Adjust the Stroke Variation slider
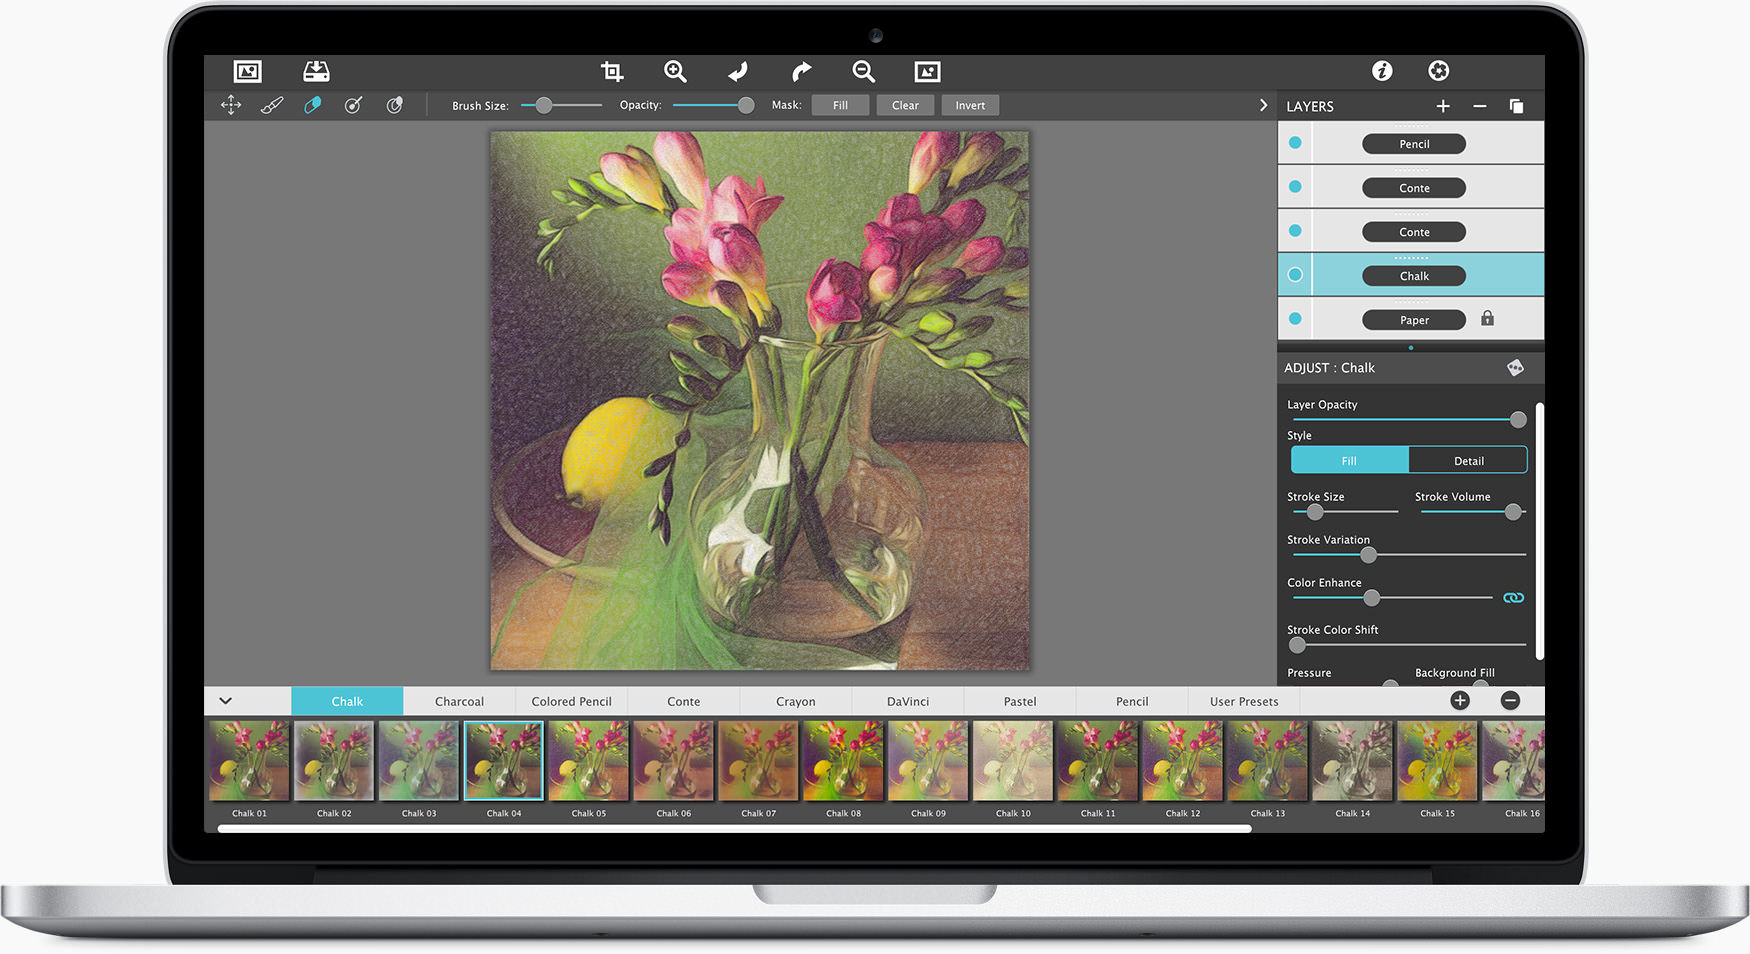Screen dimensions: 1750x954 point(1408,554)
